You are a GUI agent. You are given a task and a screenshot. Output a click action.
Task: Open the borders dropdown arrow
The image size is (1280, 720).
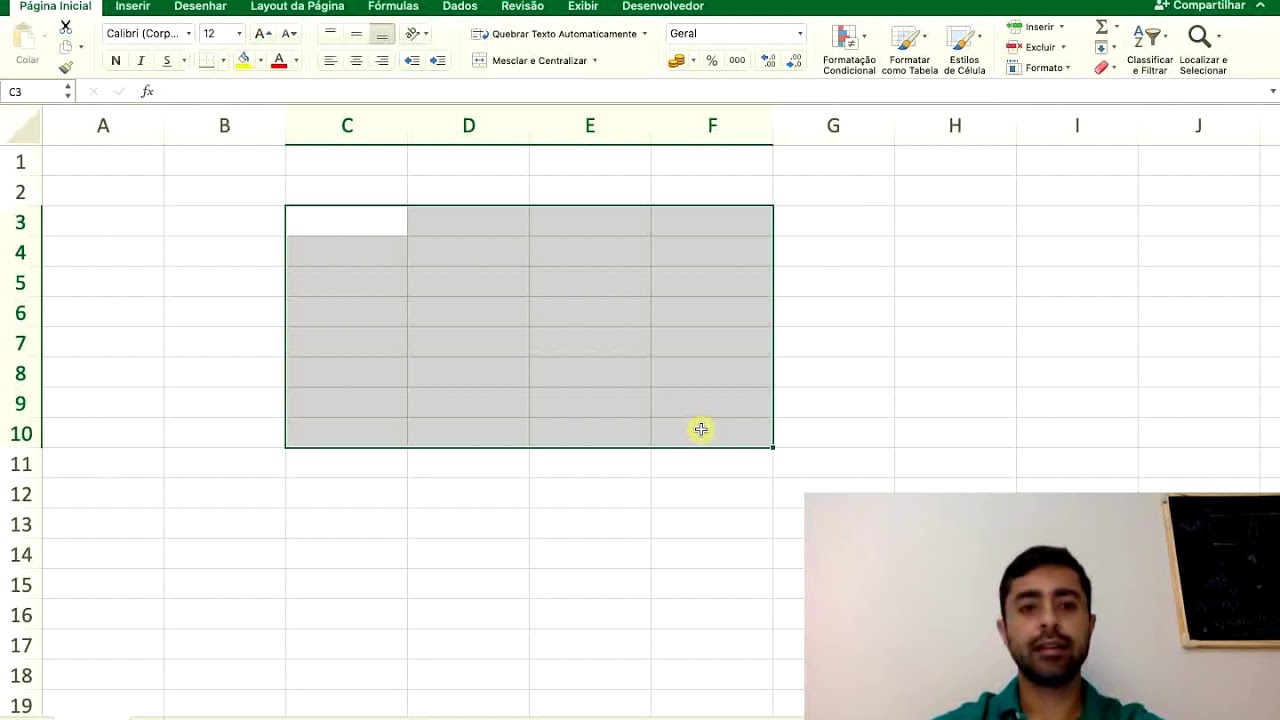click(x=222, y=61)
